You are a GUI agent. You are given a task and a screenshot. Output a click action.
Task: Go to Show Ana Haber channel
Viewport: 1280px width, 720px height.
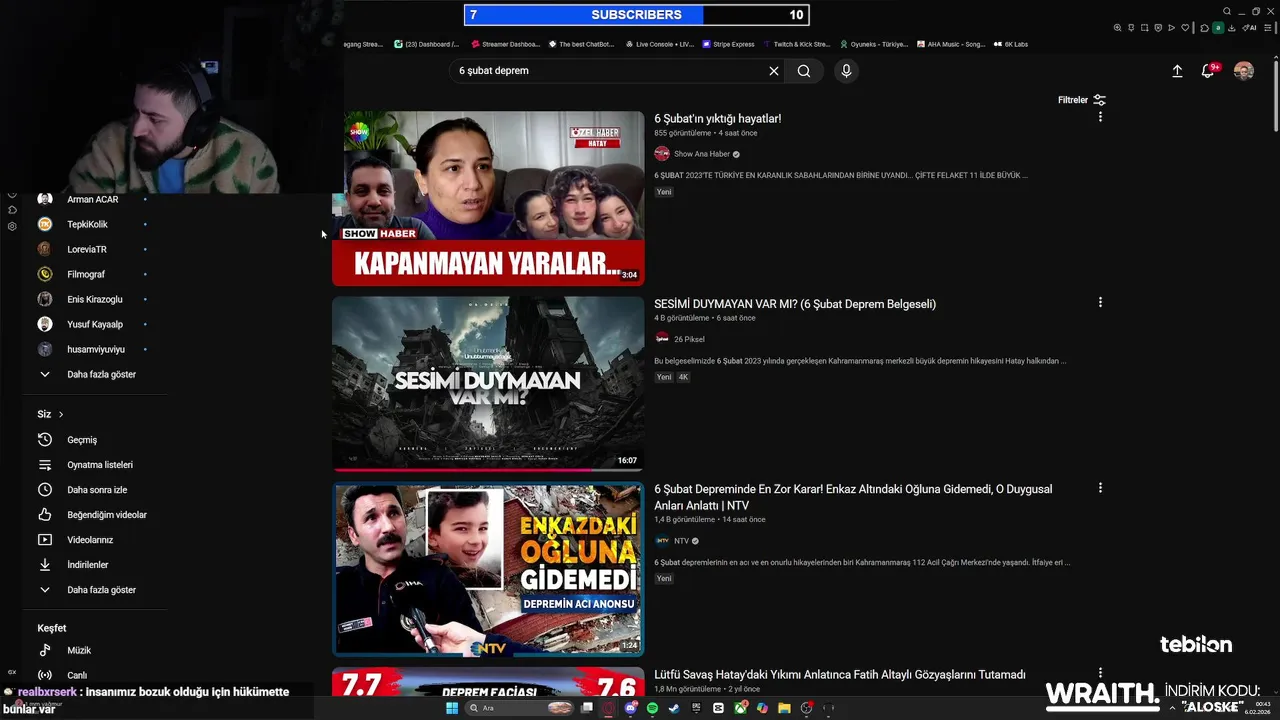(702, 154)
